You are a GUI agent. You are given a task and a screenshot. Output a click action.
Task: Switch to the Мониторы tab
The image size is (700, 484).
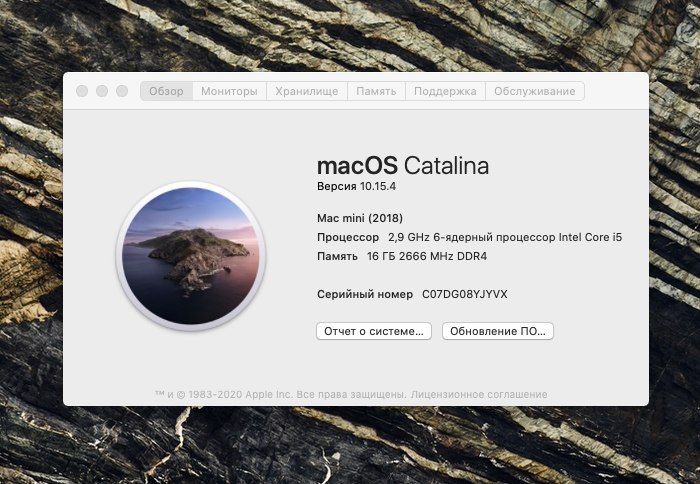(229, 91)
